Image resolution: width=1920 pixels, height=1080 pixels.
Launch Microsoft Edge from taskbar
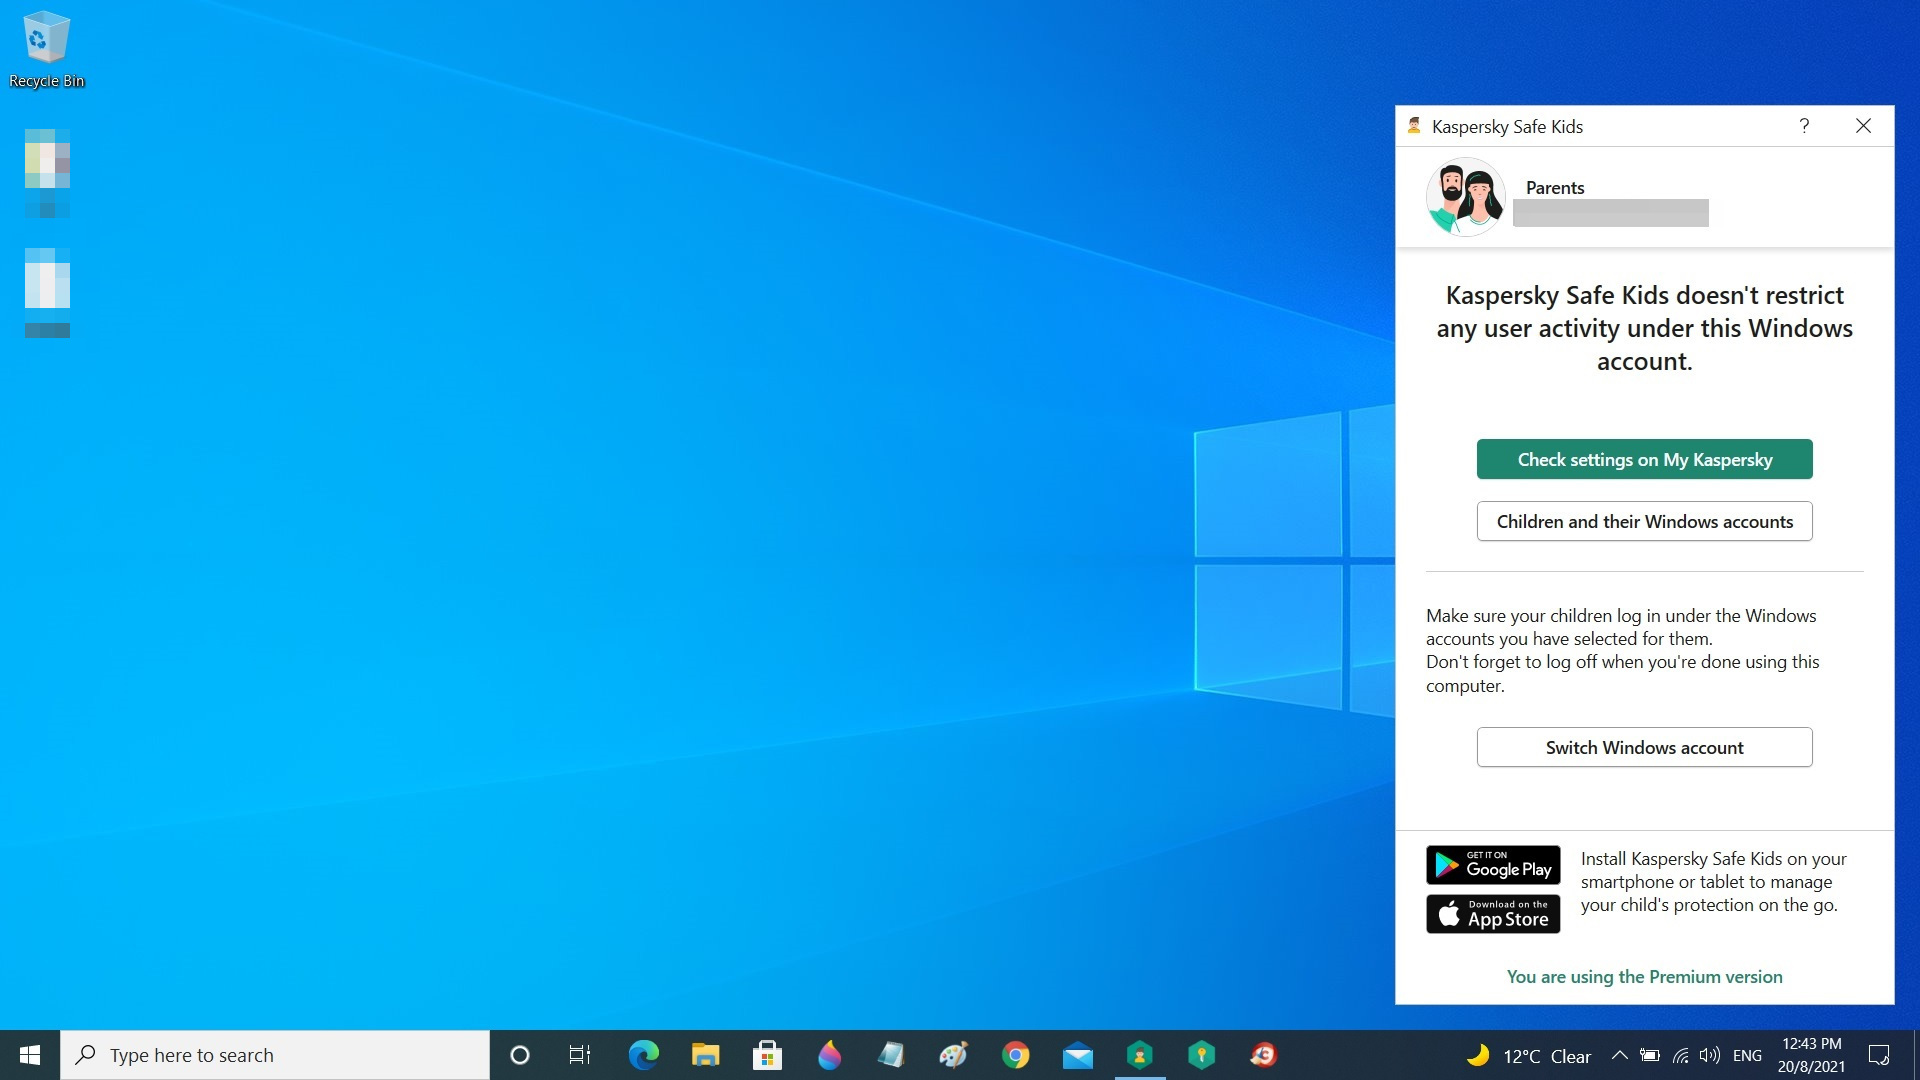click(x=643, y=1055)
